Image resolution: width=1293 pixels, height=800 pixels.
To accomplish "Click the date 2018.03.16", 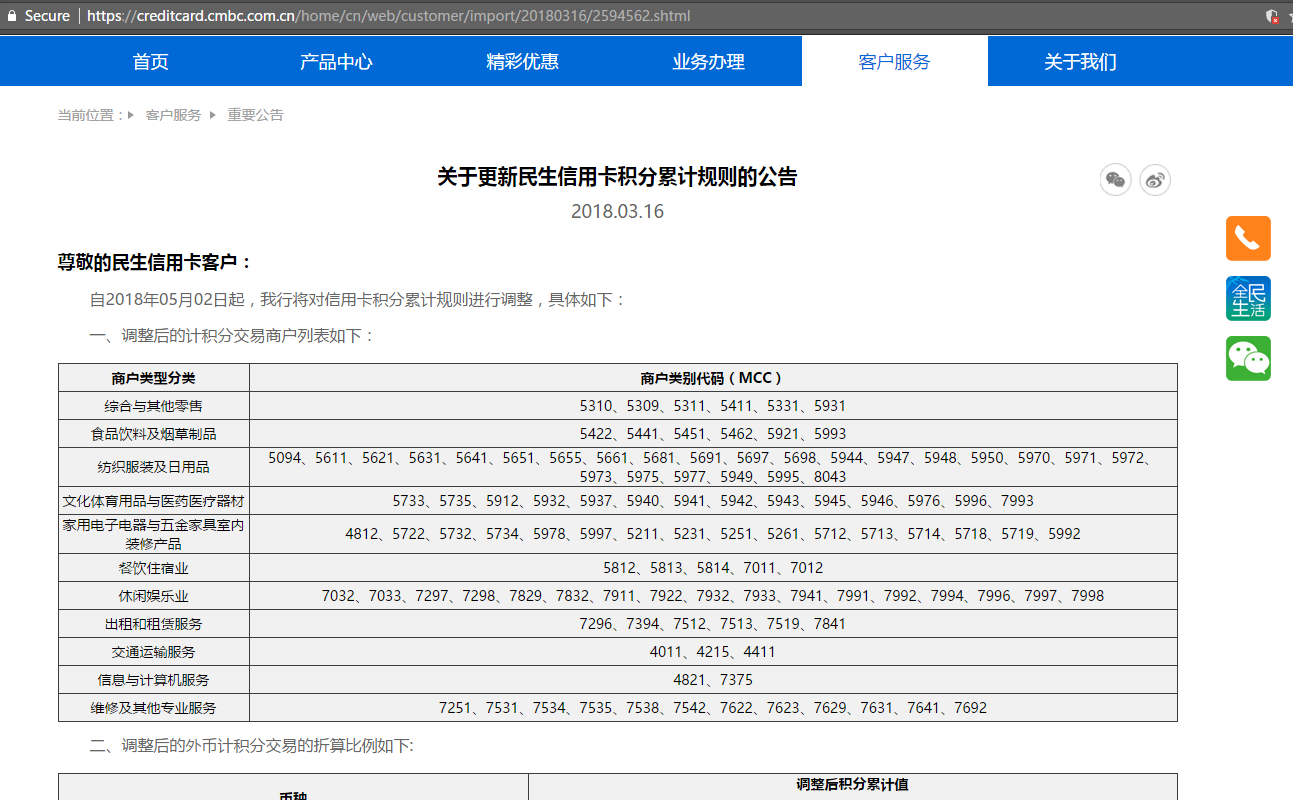I will [617, 212].
